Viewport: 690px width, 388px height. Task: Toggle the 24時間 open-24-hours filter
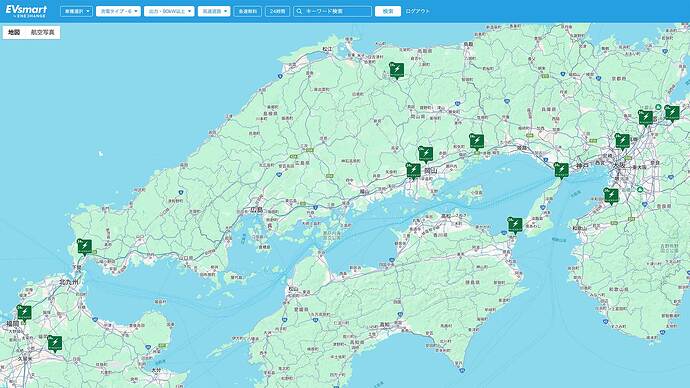(x=278, y=11)
